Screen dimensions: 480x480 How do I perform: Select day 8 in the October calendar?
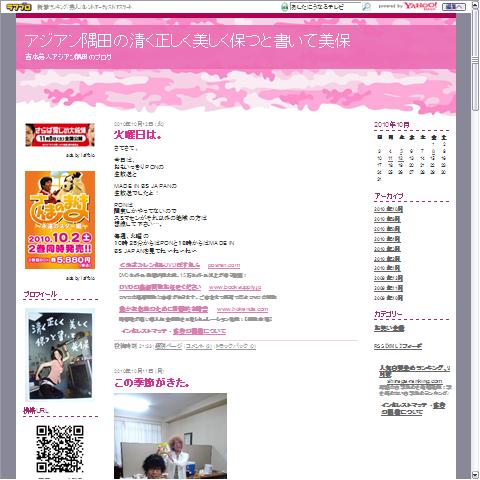click(x=433, y=152)
